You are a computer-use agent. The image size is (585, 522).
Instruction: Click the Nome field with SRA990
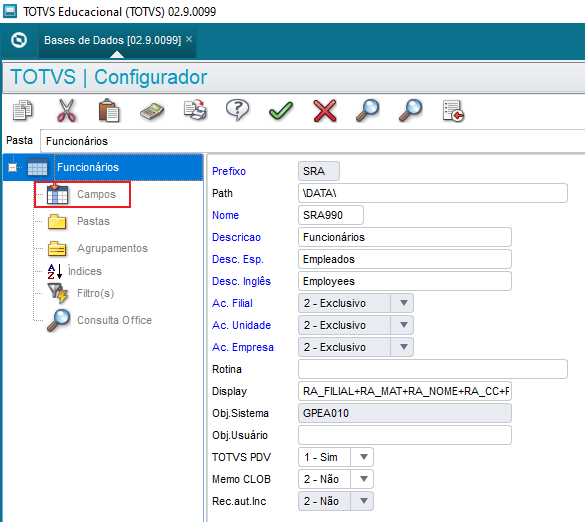coord(331,215)
